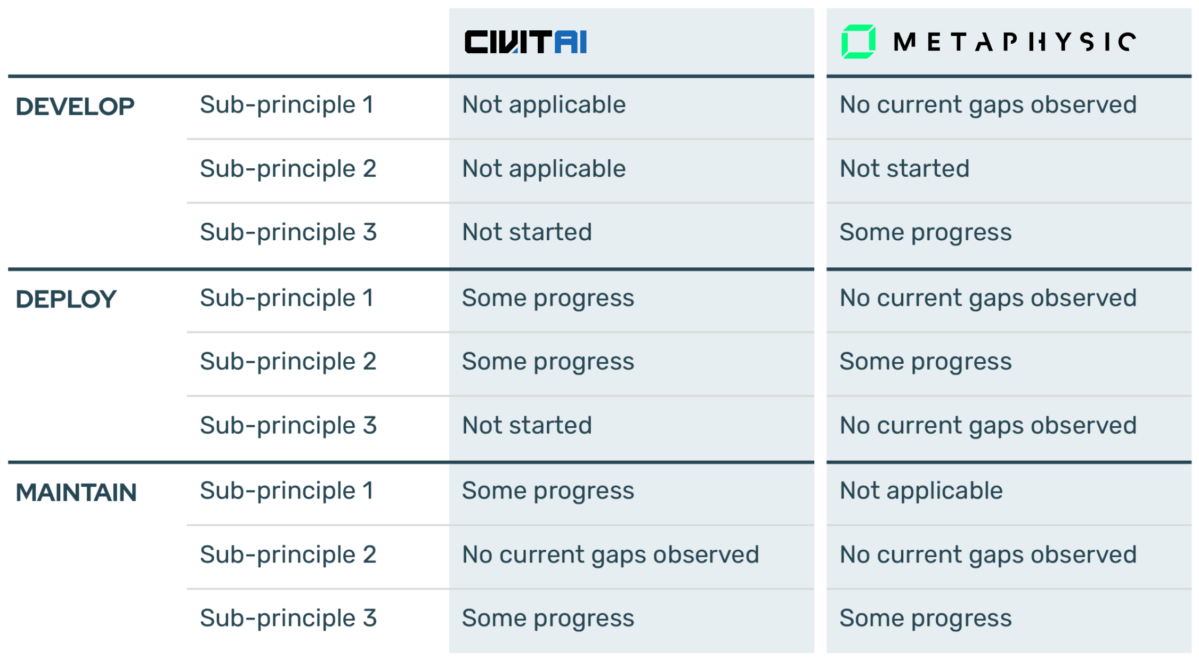Click the MAINTAIN section heading

pos(76,492)
